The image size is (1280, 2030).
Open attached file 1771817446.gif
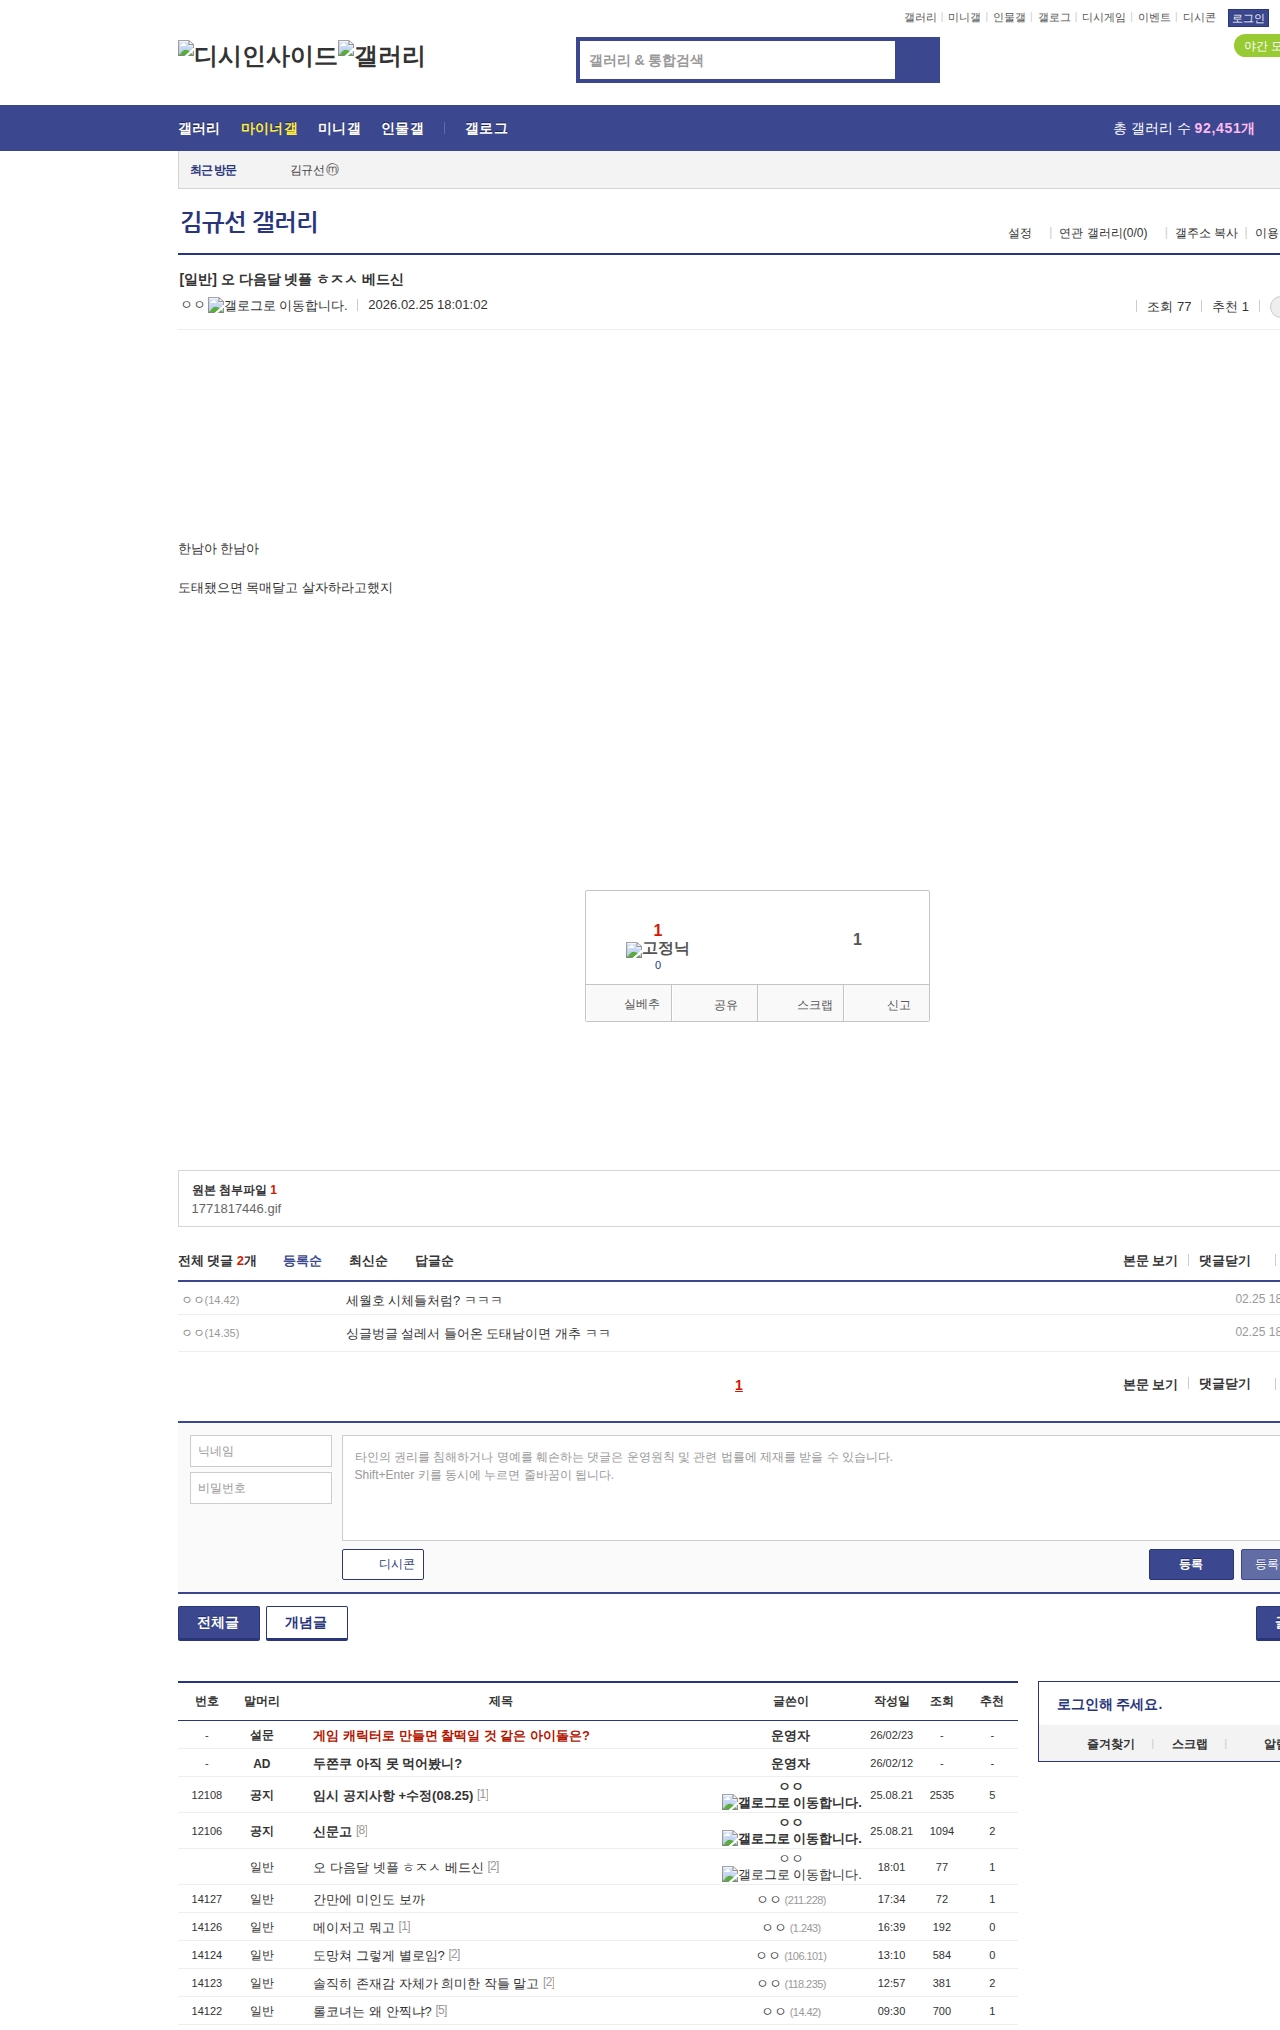pos(236,1209)
